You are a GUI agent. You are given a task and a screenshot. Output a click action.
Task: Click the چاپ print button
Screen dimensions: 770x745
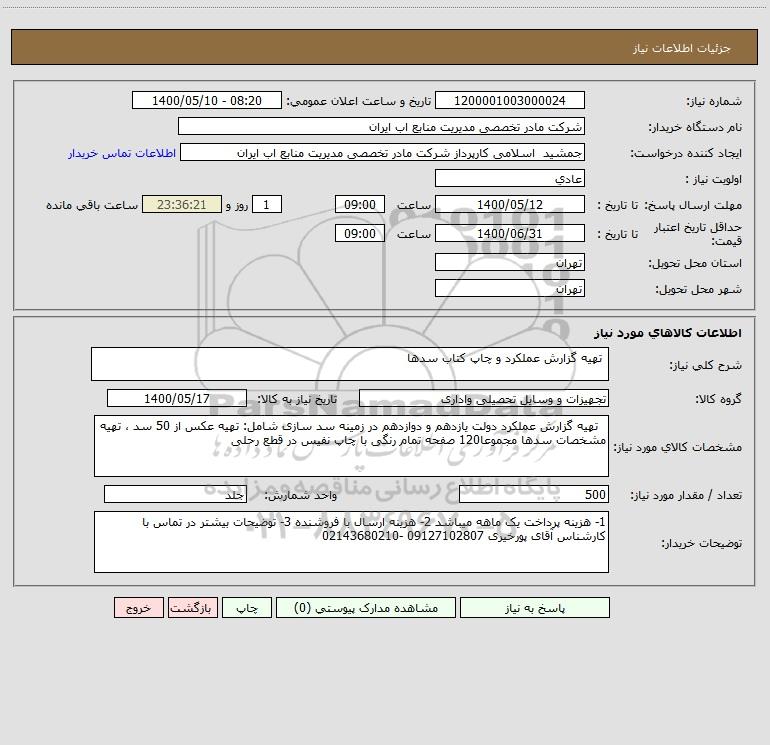247,607
